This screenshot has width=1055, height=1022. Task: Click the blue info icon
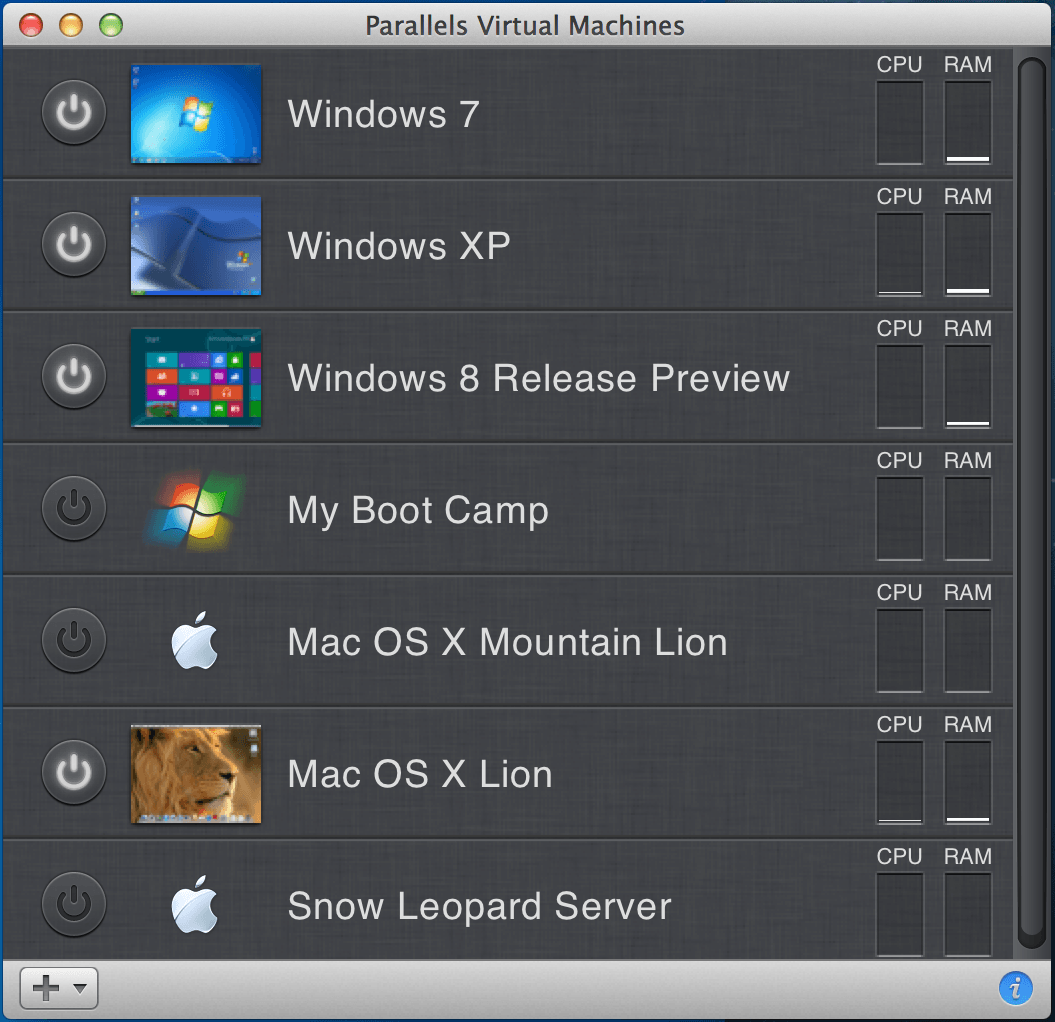point(1015,988)
